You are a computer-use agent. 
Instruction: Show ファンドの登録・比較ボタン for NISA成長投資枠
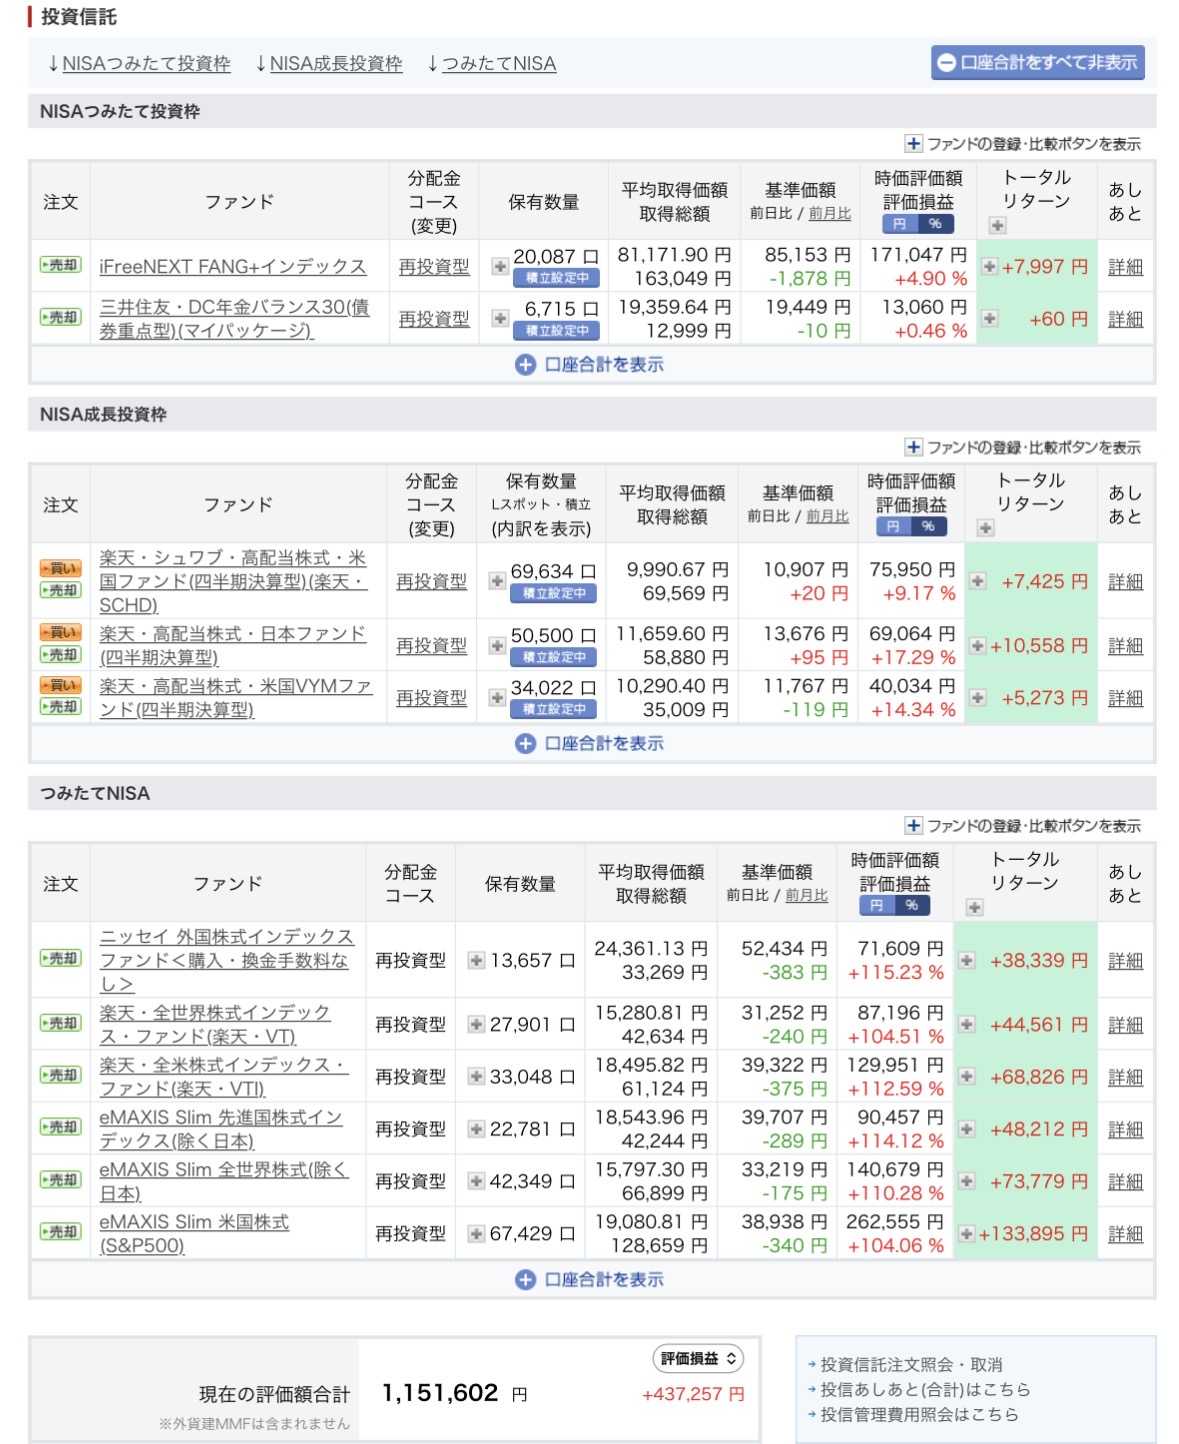tap(1022, 447)
